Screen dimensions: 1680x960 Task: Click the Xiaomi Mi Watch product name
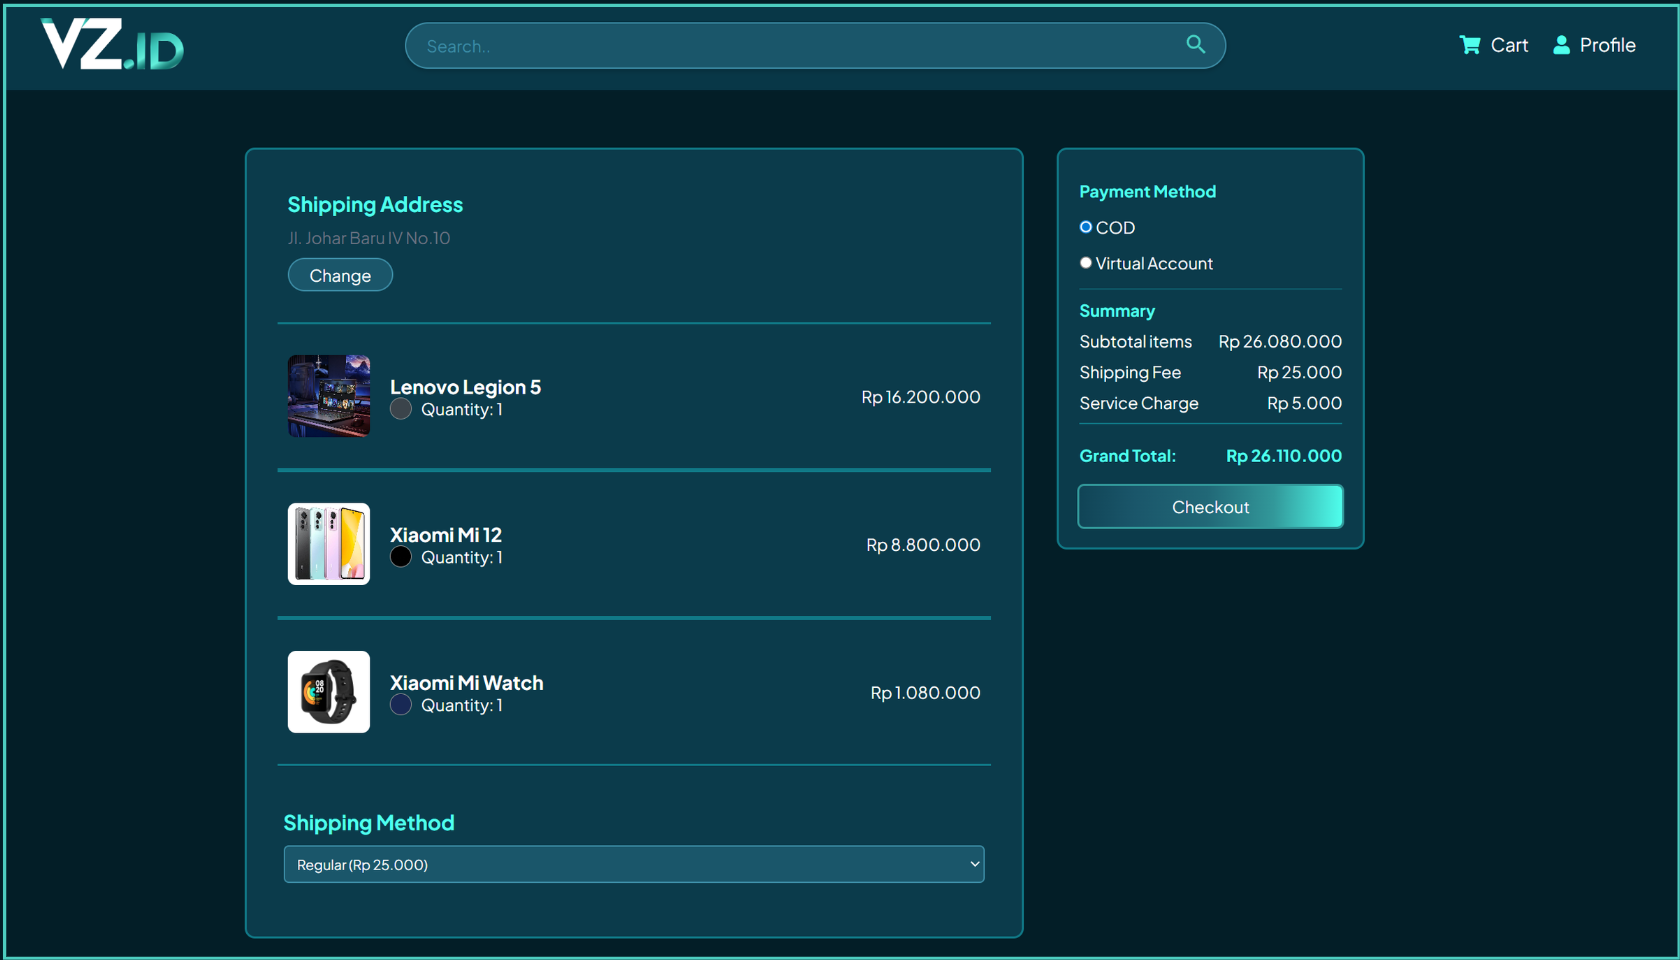coord(467,683)
